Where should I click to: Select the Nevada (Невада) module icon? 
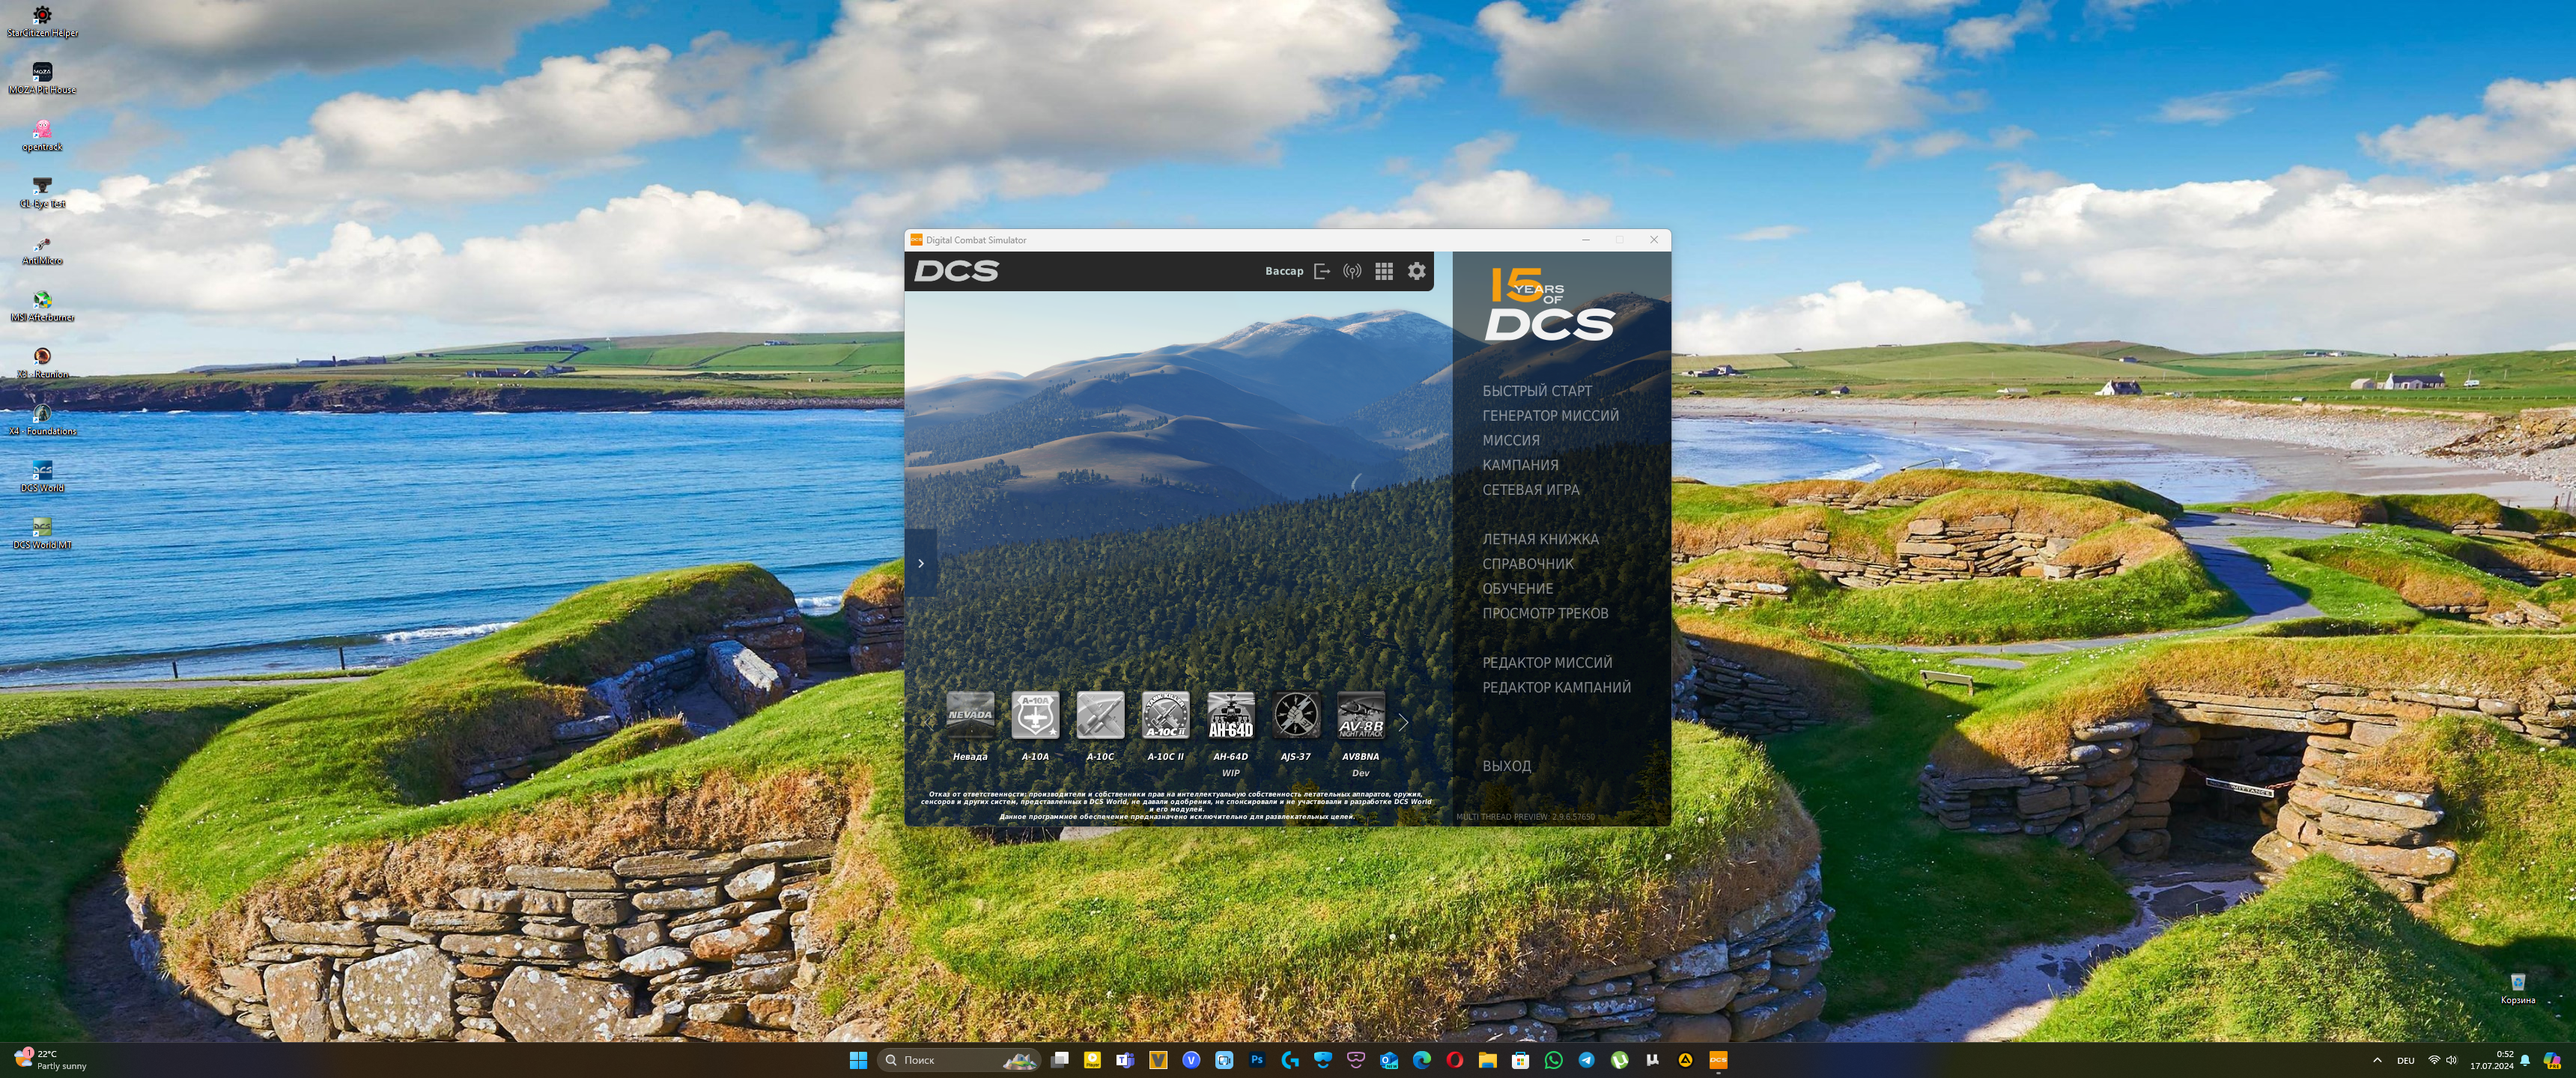(x=970, y=715)
